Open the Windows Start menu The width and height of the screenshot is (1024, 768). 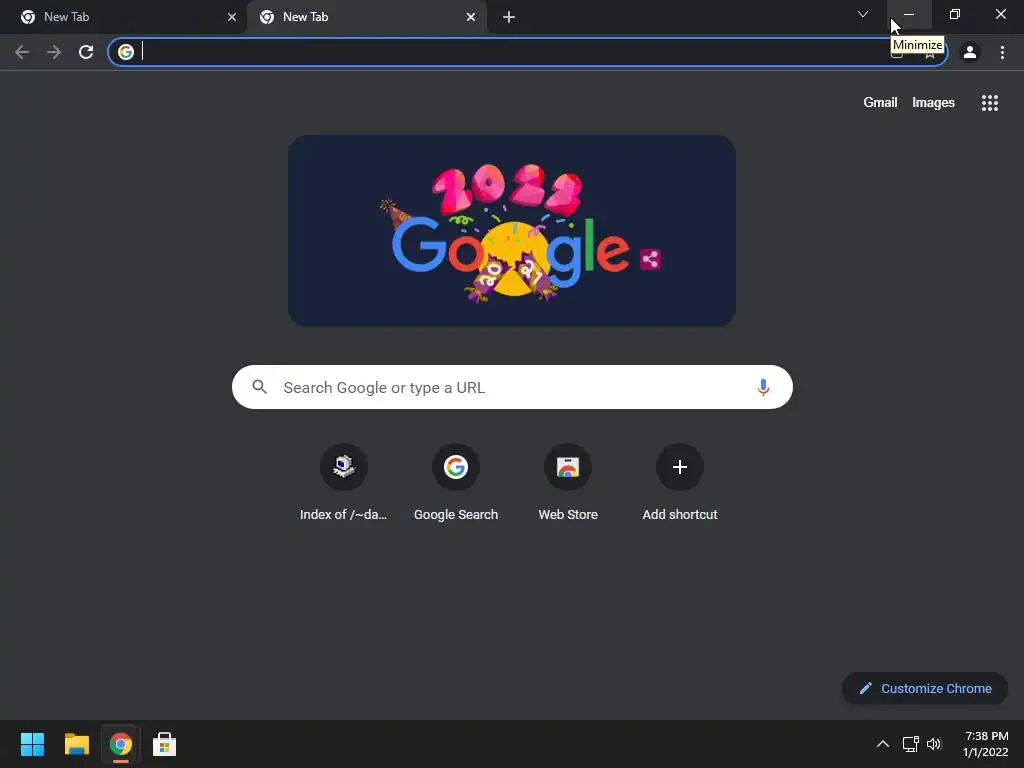point(32,744)
